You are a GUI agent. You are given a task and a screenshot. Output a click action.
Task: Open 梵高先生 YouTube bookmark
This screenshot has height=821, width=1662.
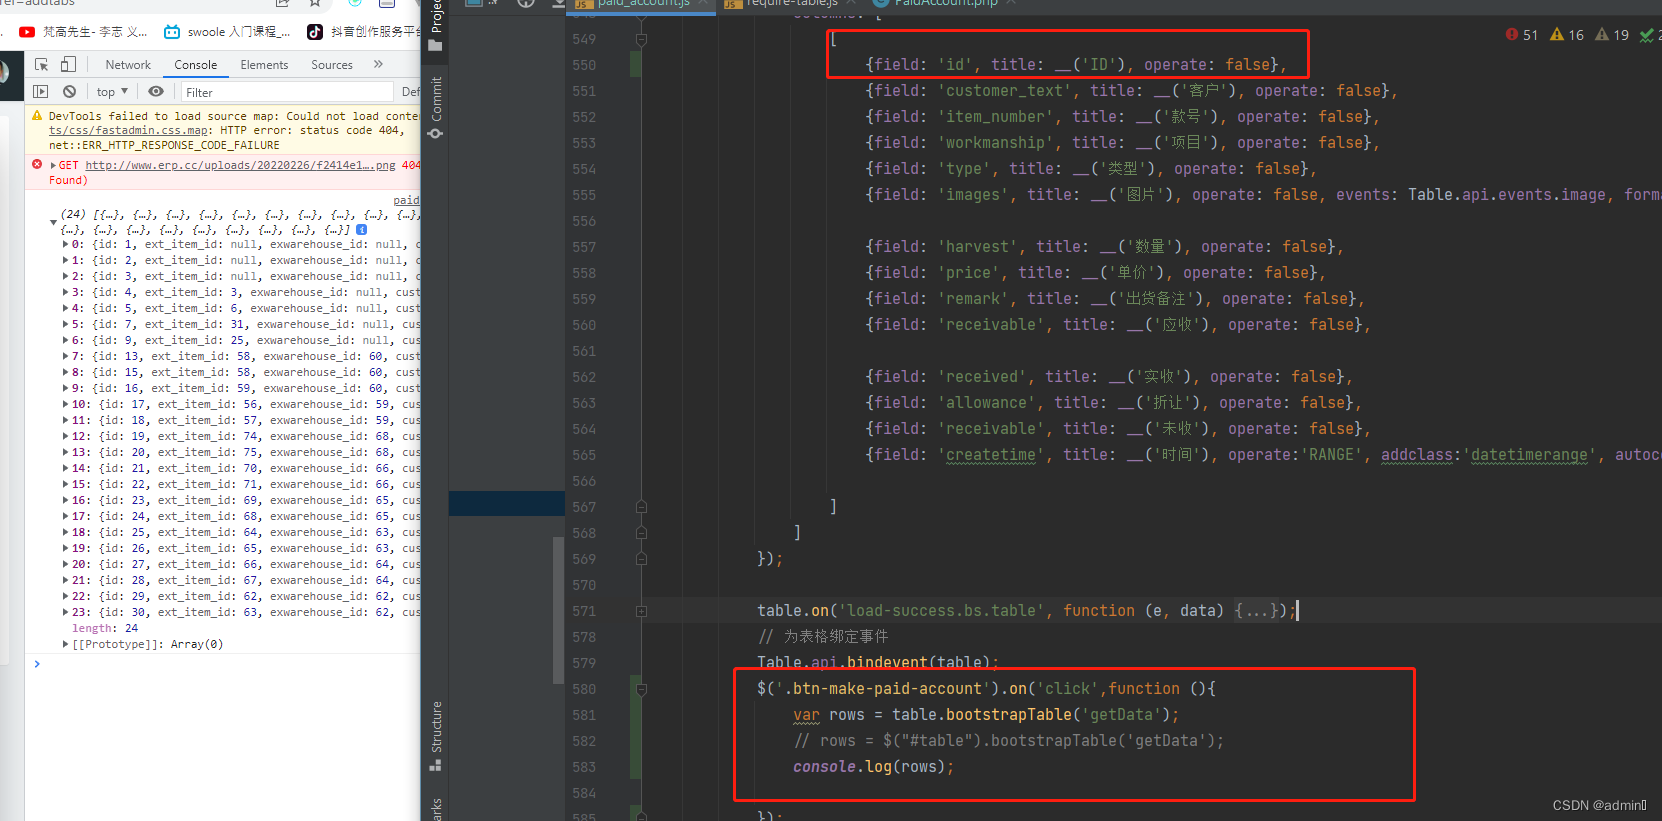[x=84, y=32]
